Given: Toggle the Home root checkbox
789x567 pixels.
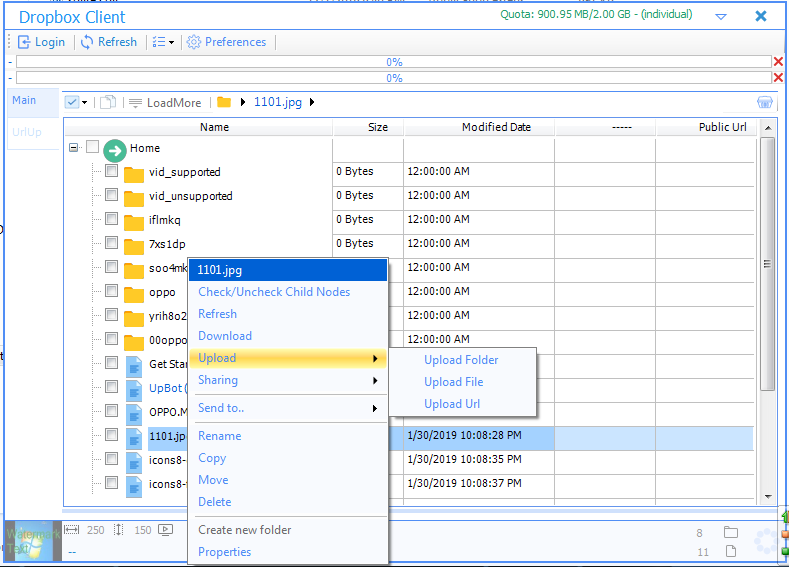Looking at the screenshot, I should [92, 146].
